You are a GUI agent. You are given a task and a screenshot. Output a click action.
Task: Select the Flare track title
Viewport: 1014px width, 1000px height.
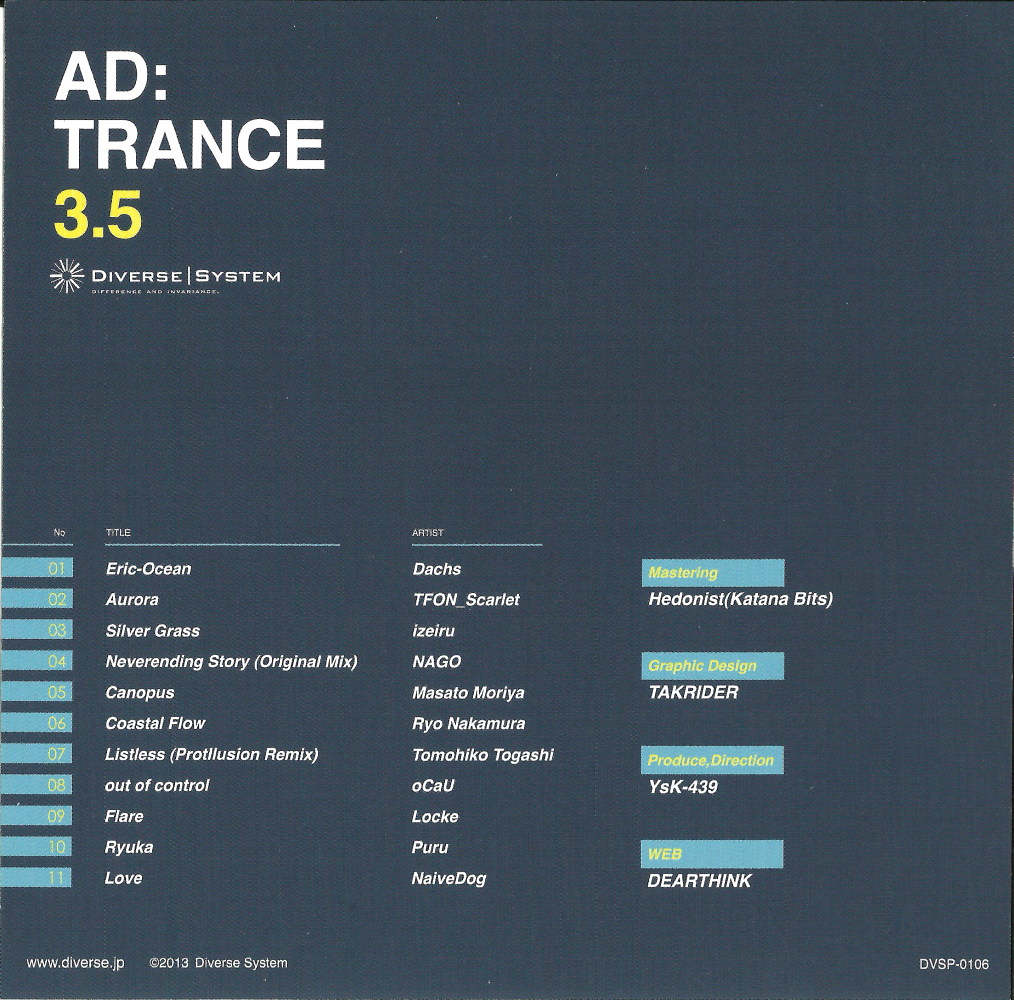[x=124, y=817]
